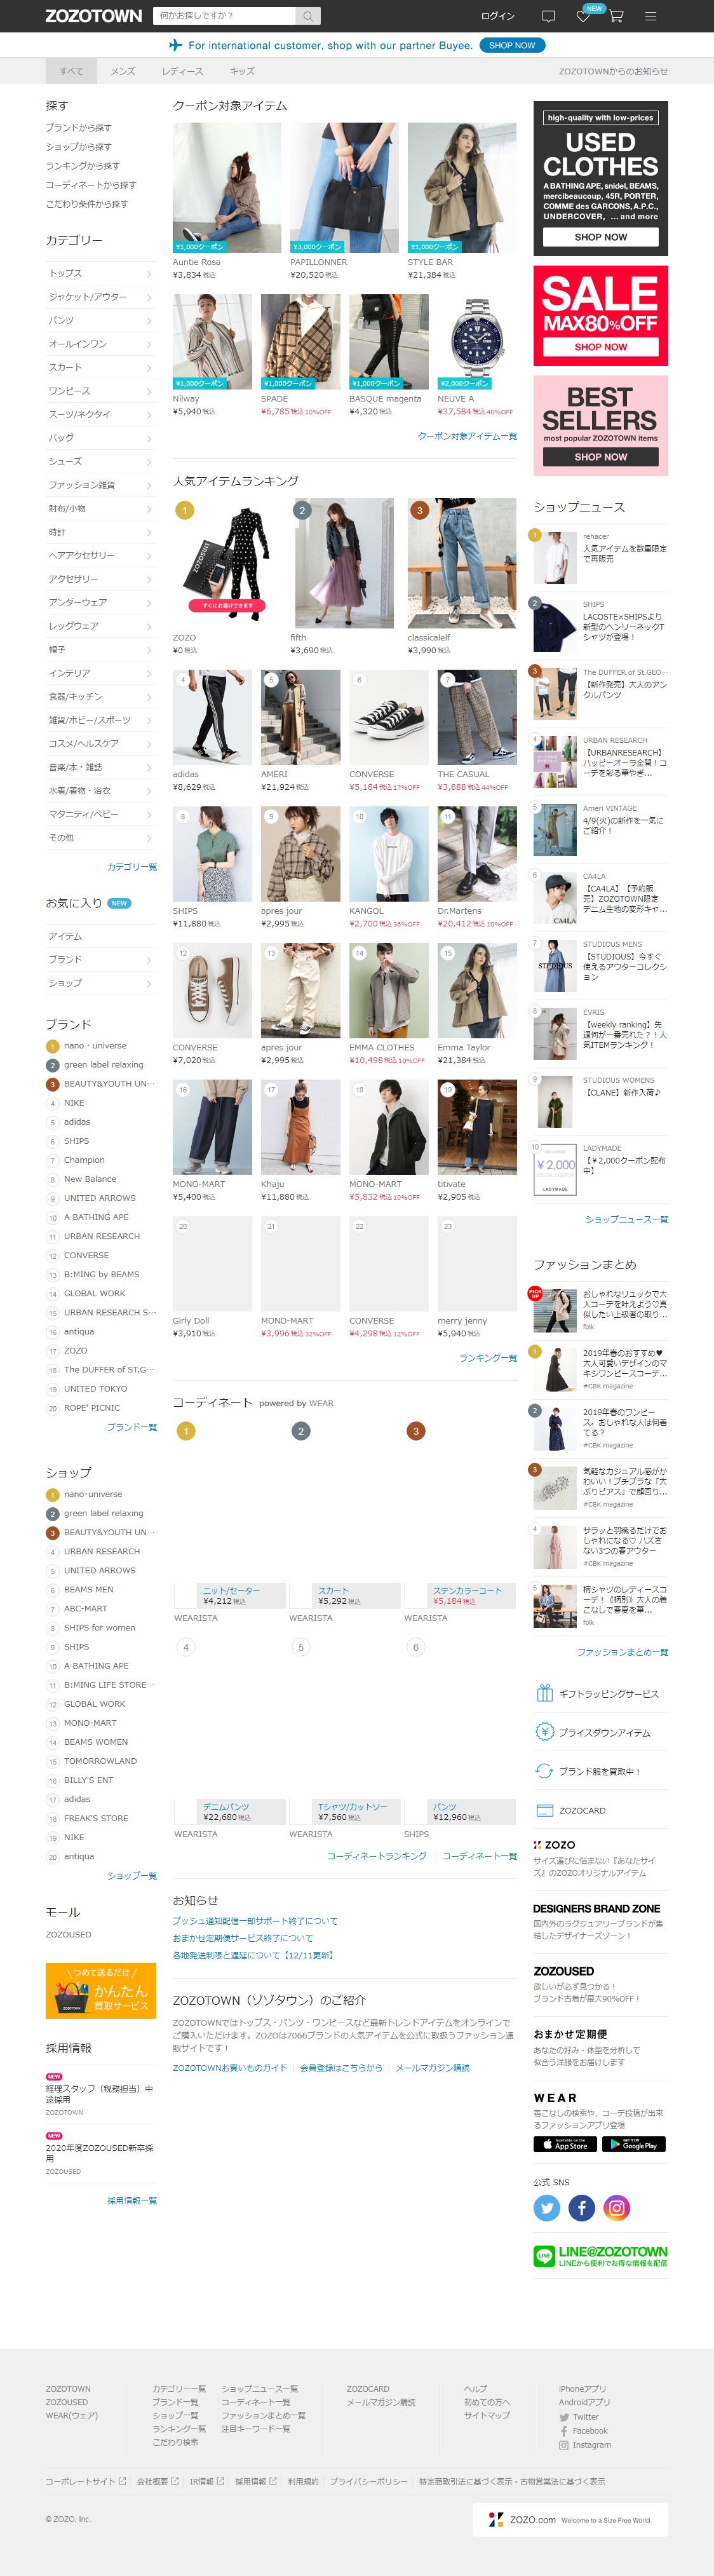Image resolution: width=714 pixels, height=2576 pixels.
Task: Open NEUVE A watch thumbnail
Action: click(x=477, y=341)
